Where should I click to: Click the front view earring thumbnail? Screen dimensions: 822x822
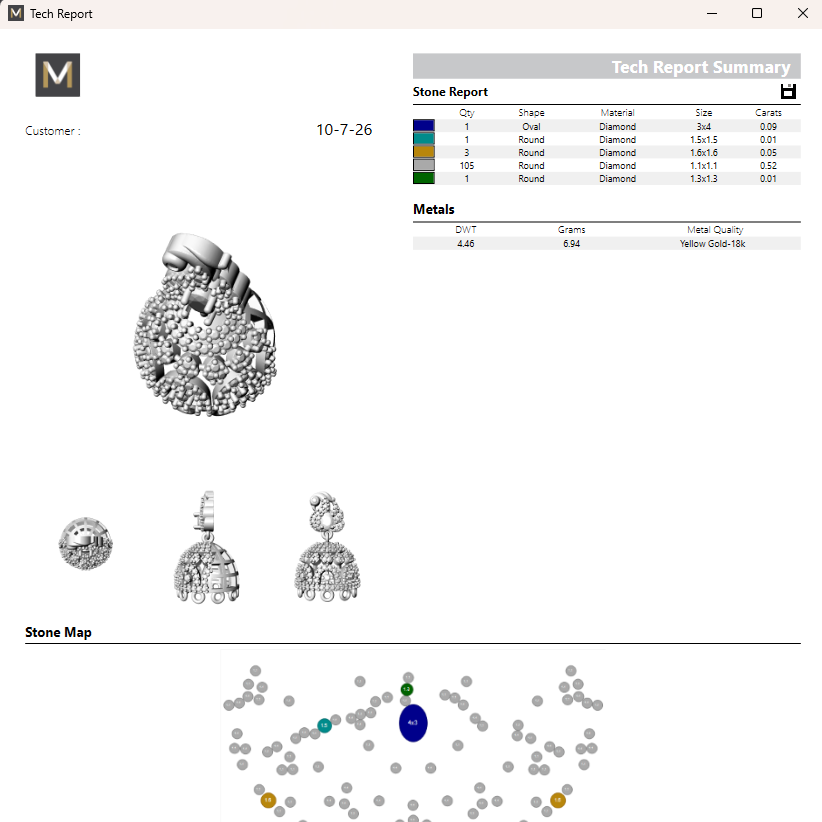click(x=327, y=547)
